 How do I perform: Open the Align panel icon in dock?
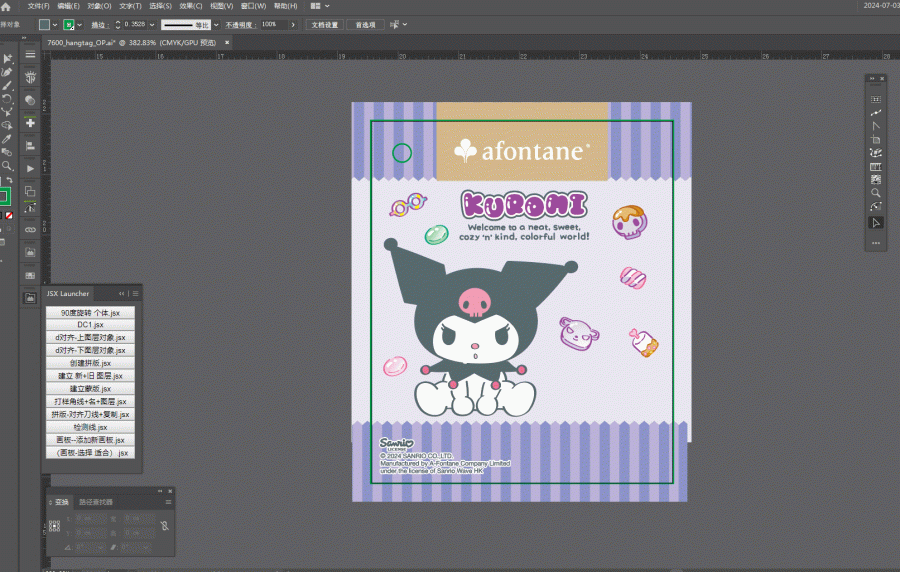tap(30, 146)
